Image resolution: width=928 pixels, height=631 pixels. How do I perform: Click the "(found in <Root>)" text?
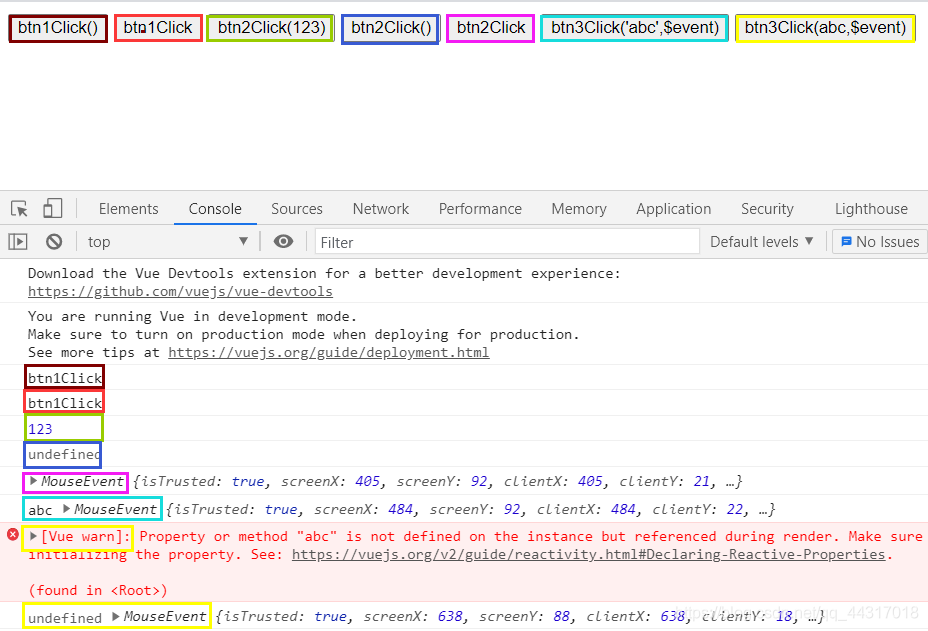click(98, 590)
